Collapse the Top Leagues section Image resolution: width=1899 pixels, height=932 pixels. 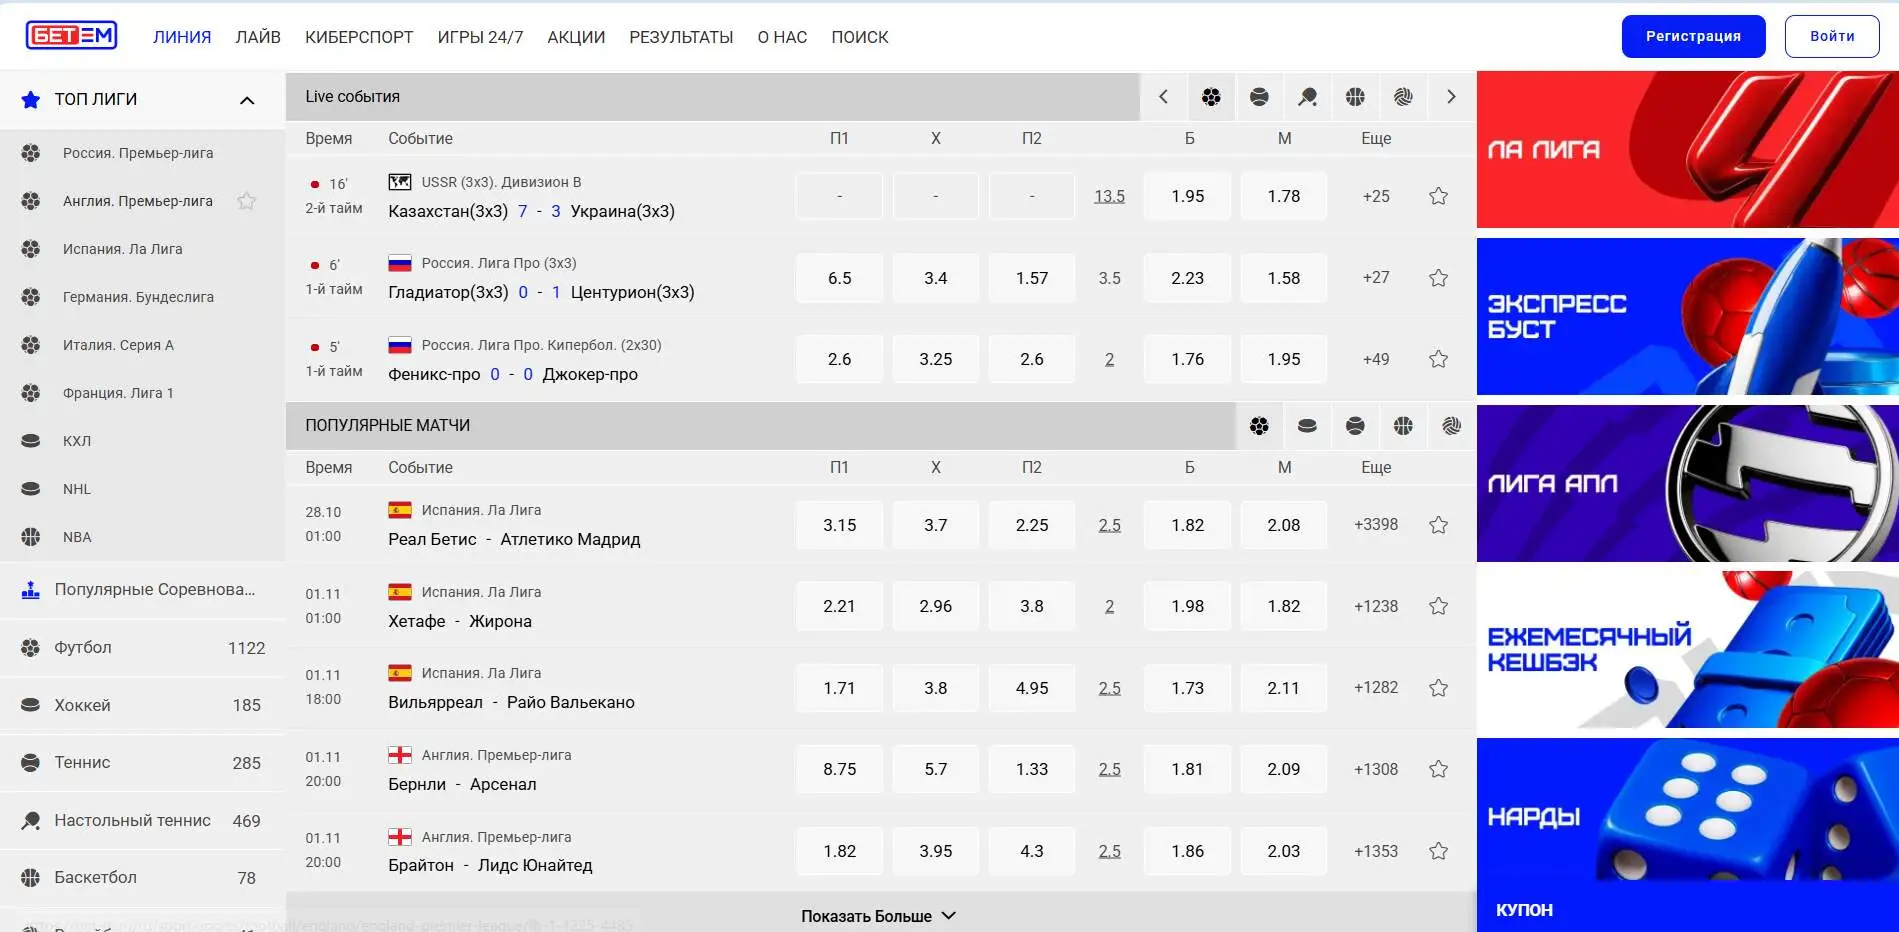247,100
